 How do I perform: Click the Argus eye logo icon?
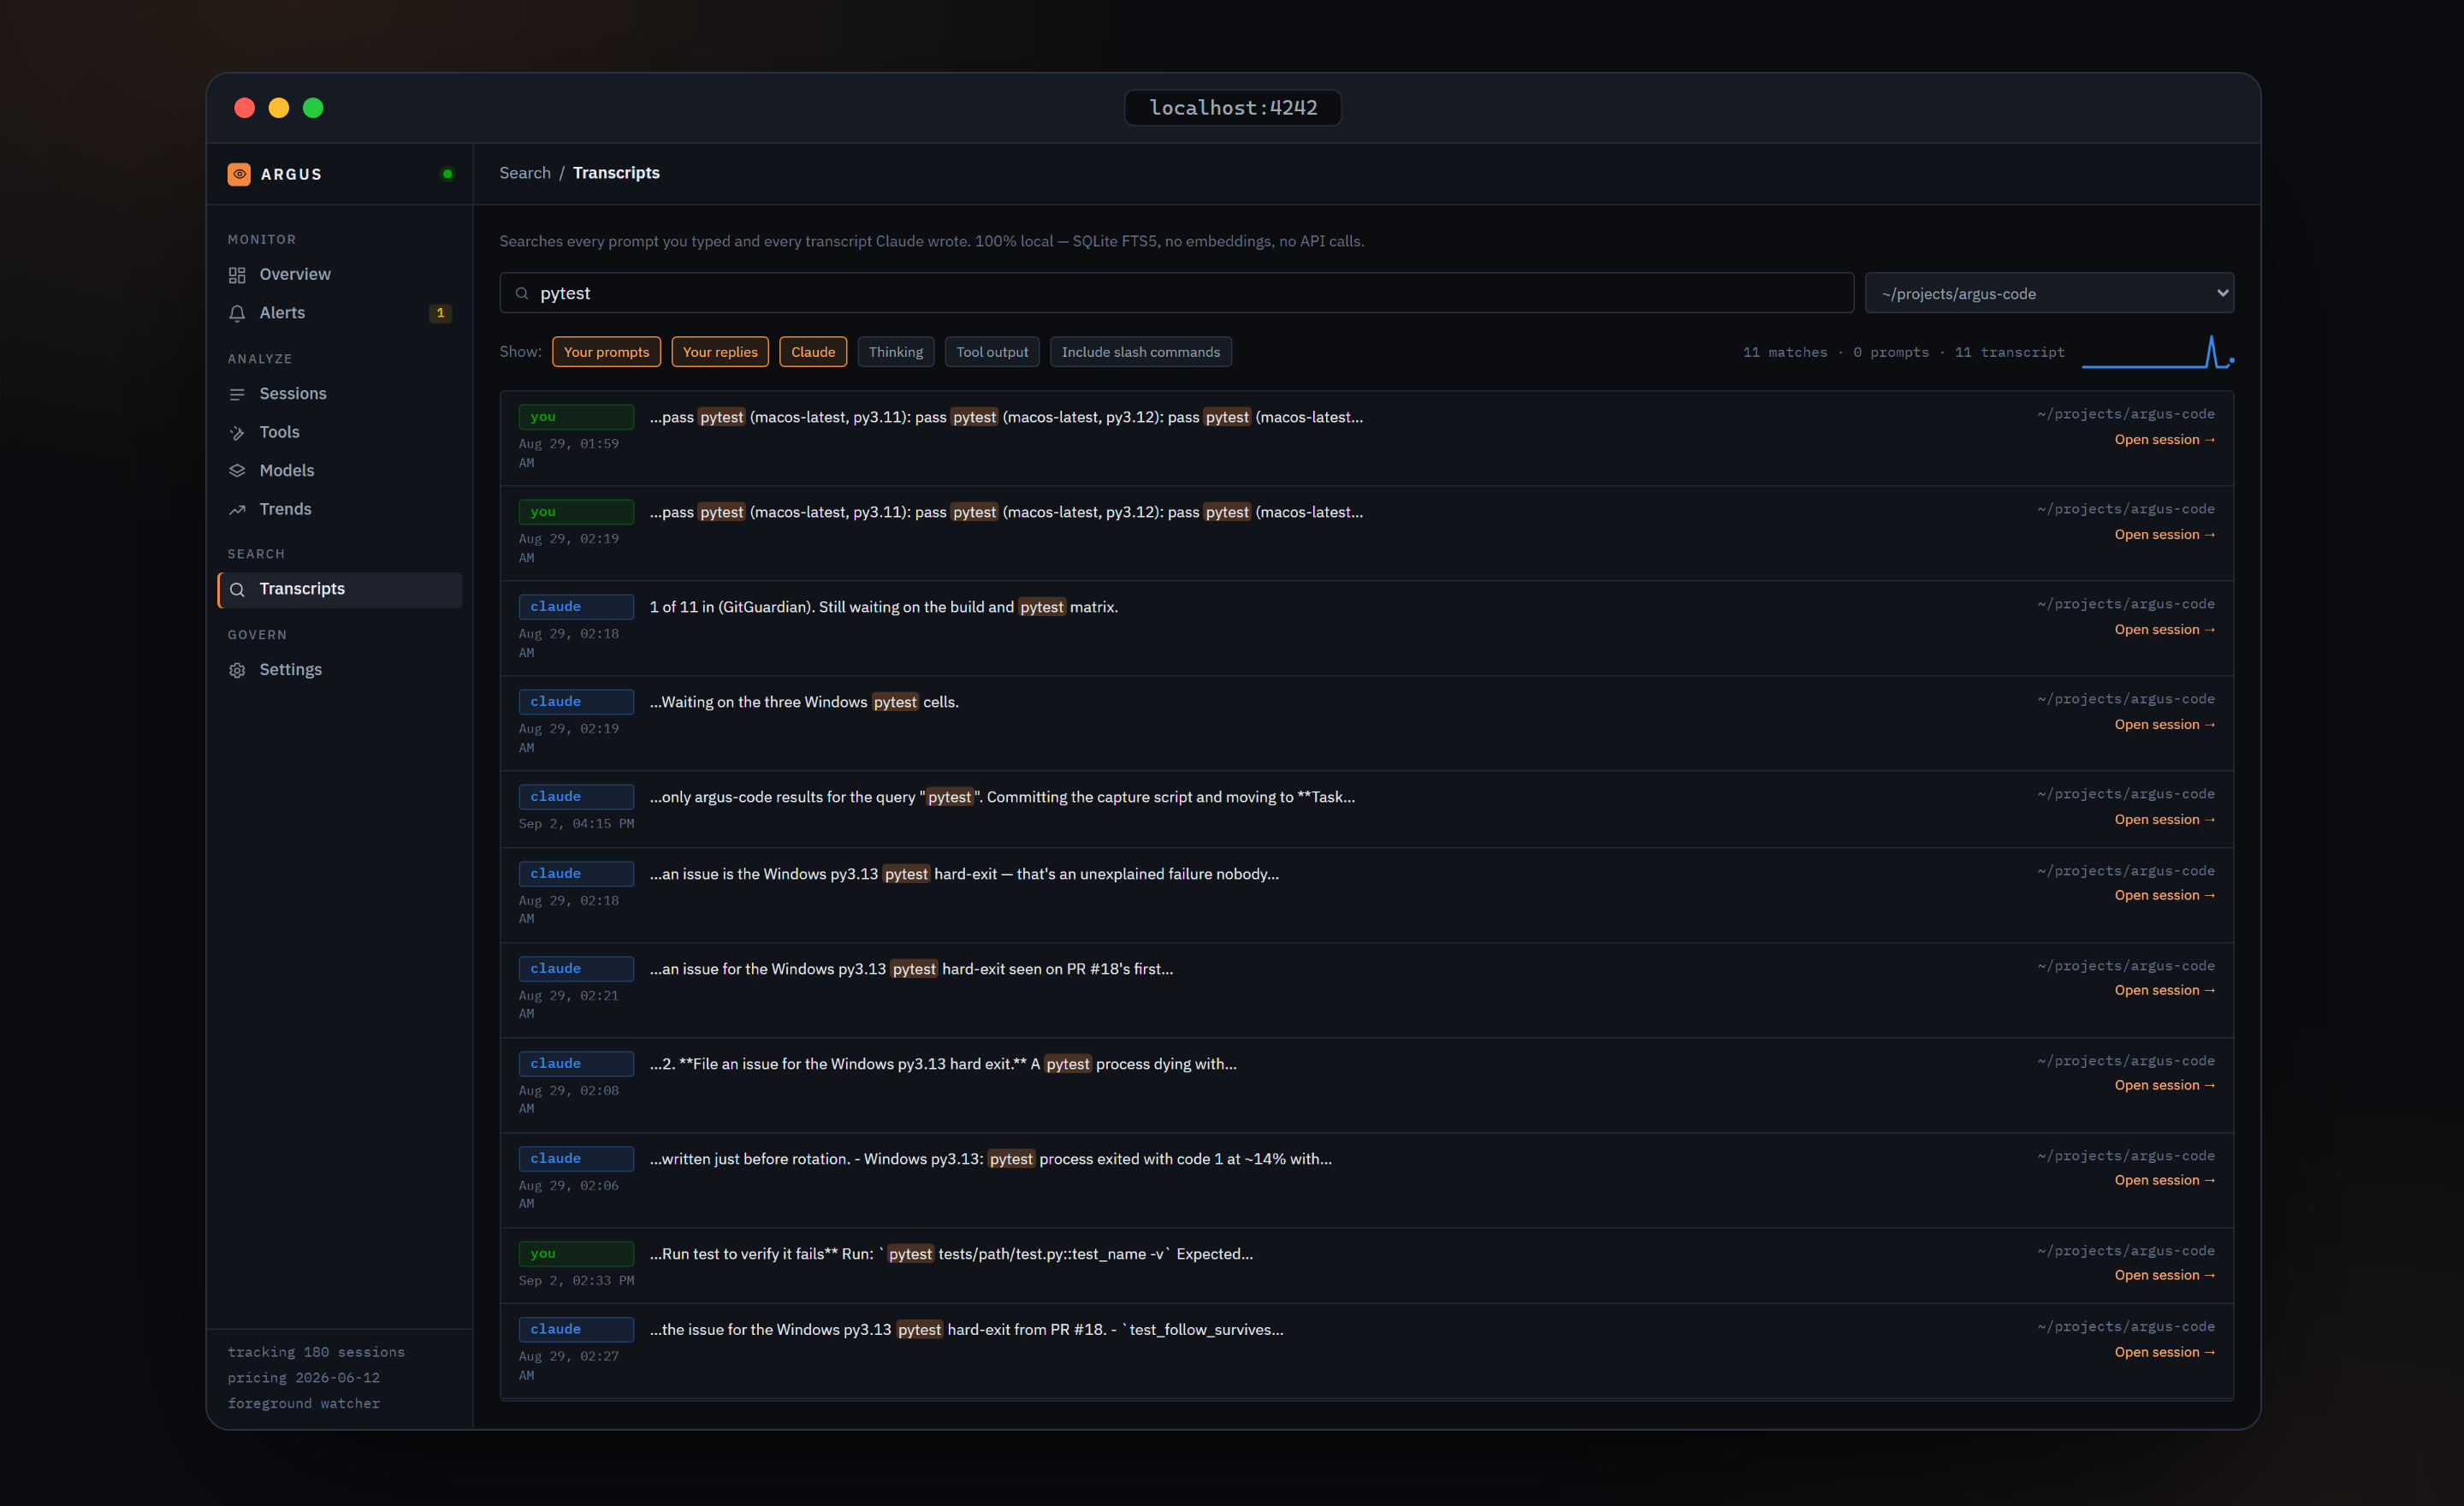coord(239,174)
